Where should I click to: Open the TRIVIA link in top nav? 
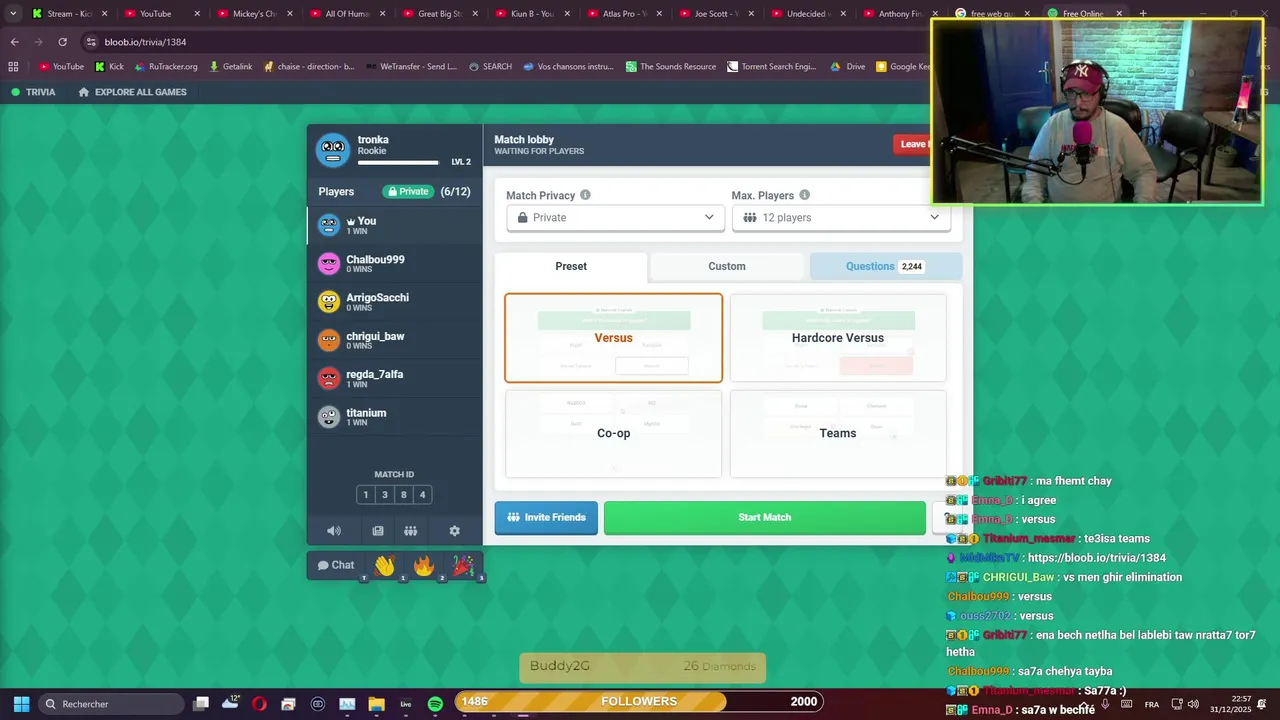tap(32, 92)
